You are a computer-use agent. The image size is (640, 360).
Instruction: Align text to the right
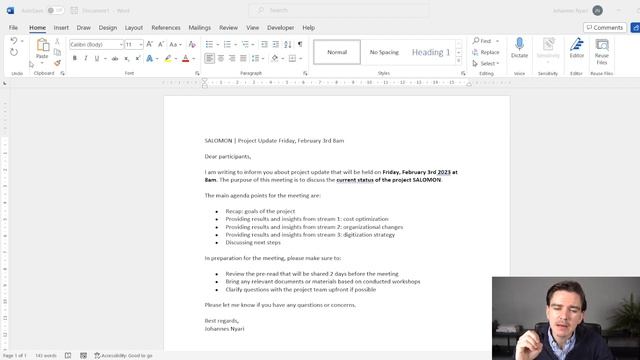232,59
